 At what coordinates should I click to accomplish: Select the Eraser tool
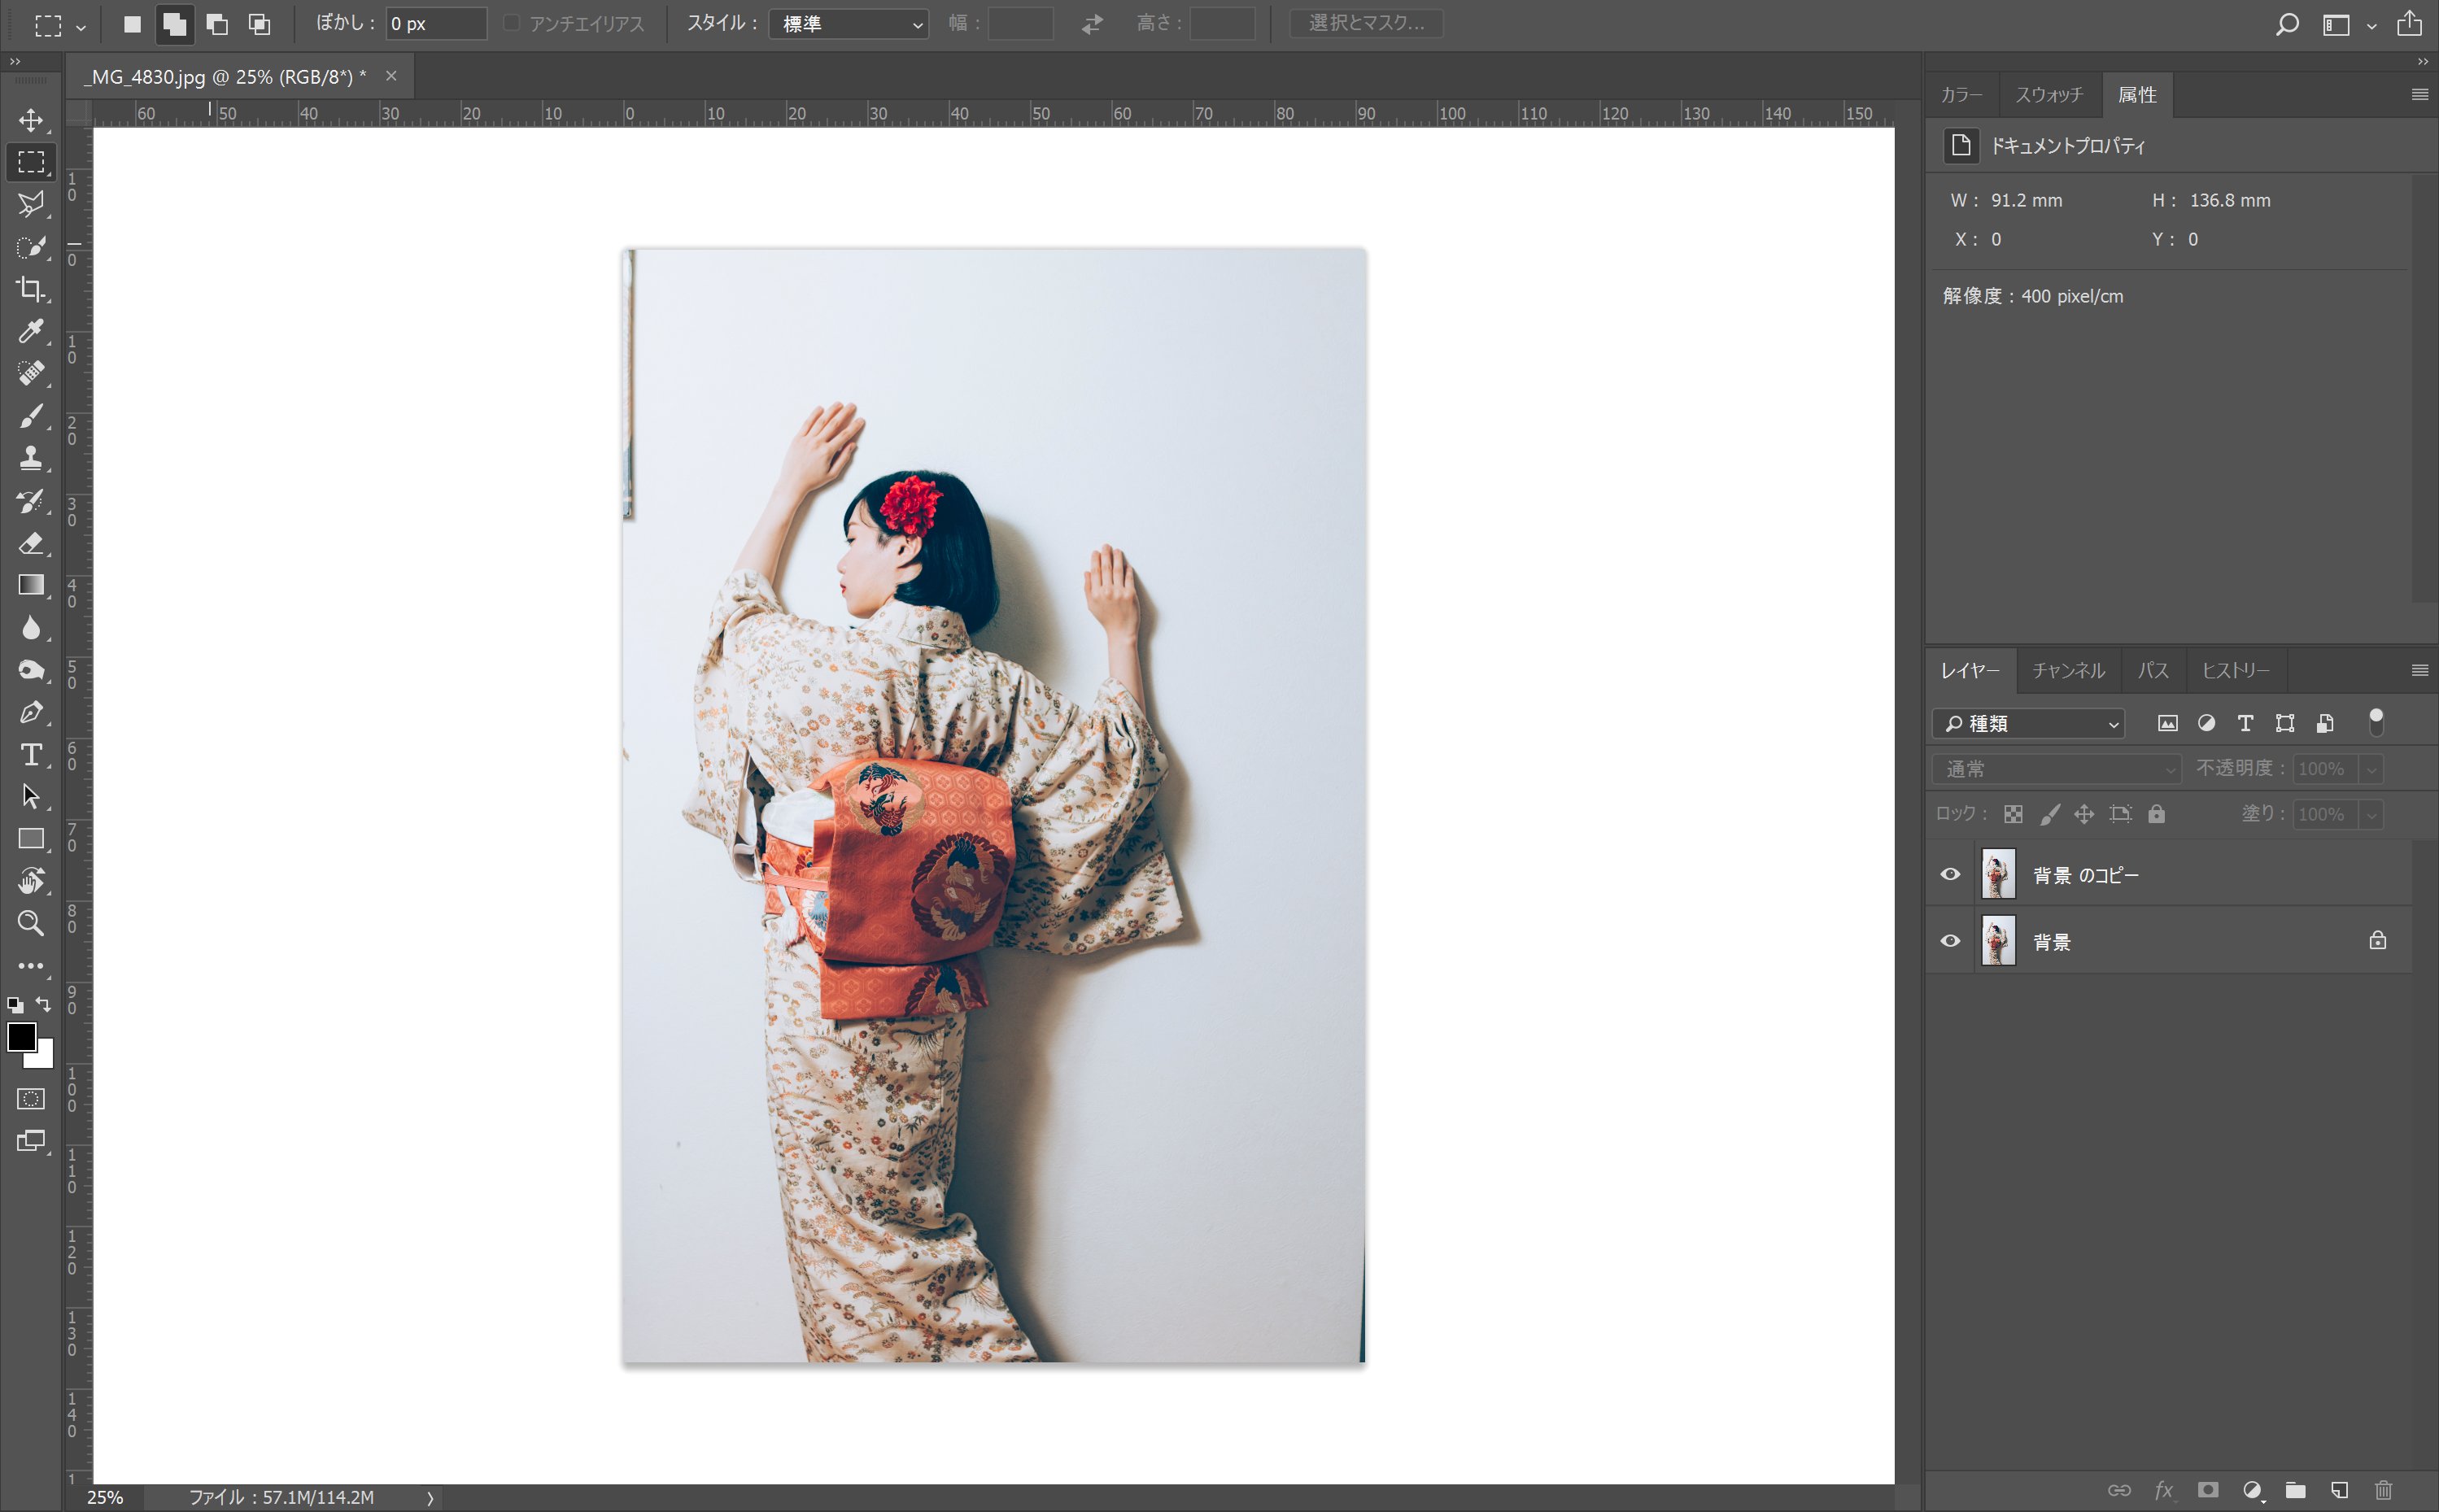pos(31,543)
